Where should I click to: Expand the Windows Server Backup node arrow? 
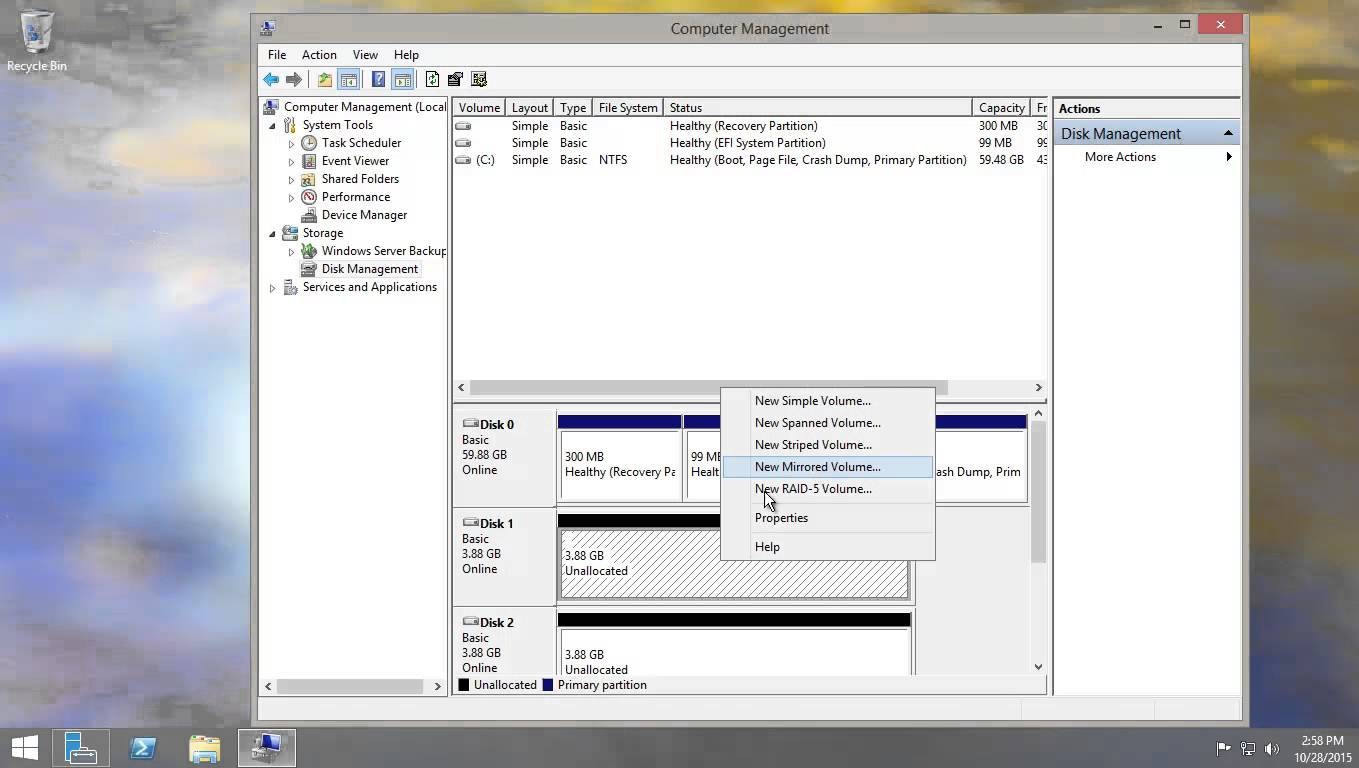coord(291,251)
